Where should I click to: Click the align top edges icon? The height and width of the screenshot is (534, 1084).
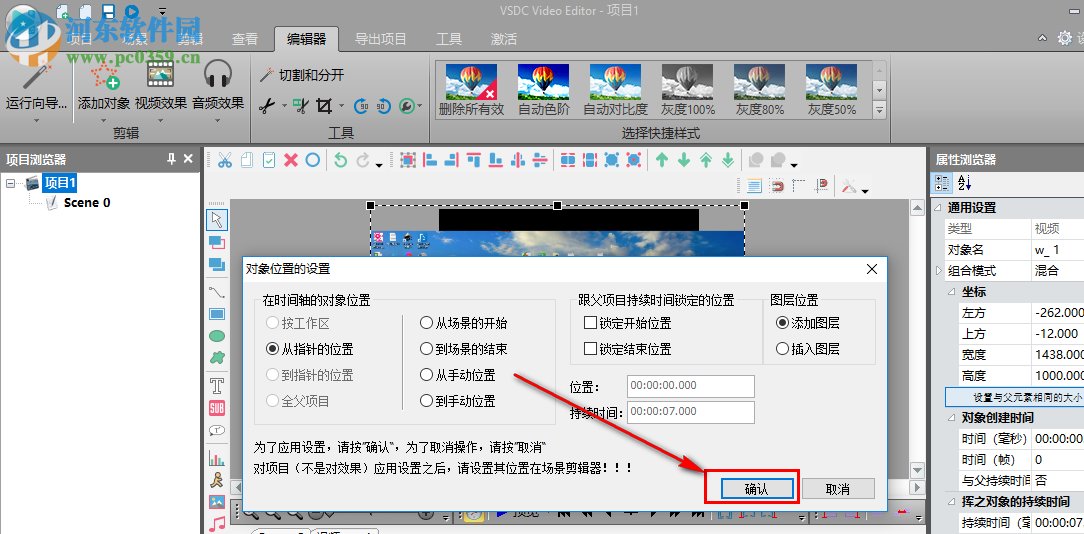(474, 160)
